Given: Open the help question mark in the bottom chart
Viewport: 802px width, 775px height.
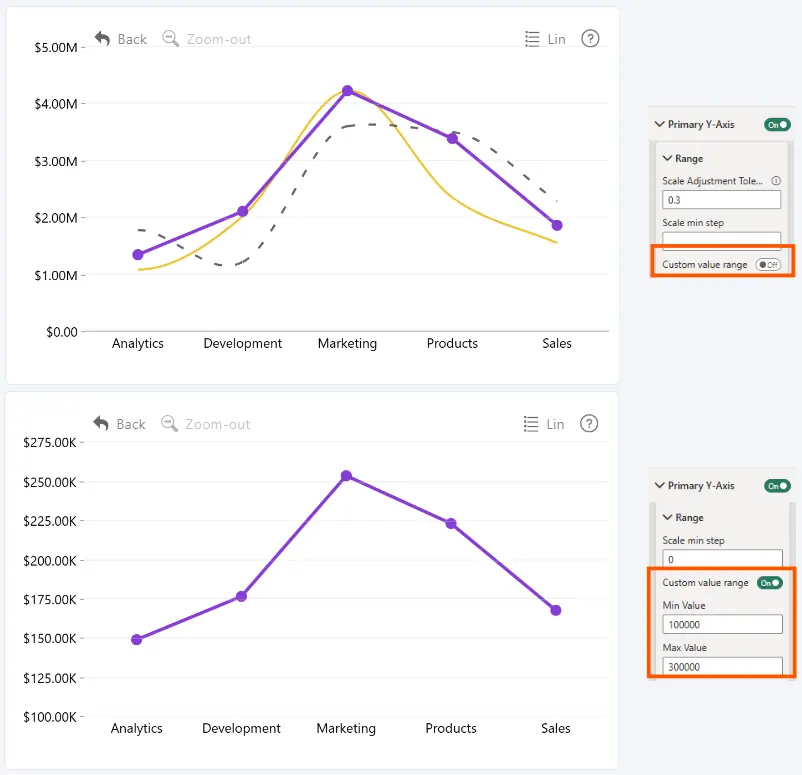Looking at the screenshot, I should [589, 424].
